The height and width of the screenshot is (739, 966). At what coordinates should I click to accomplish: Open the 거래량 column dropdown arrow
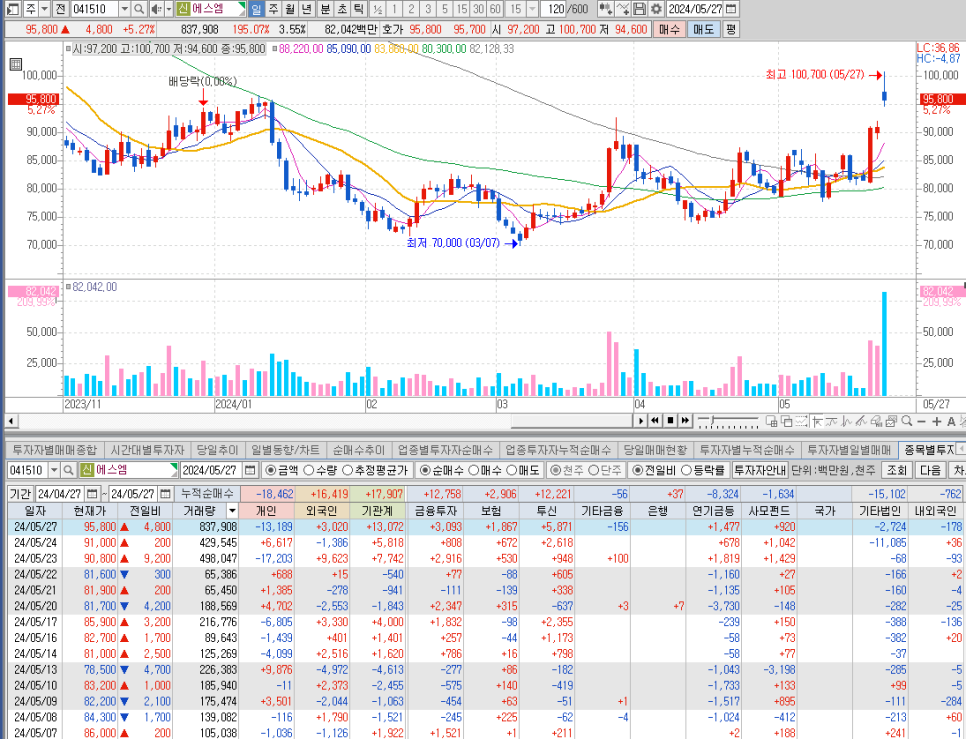tap(232, 511)
